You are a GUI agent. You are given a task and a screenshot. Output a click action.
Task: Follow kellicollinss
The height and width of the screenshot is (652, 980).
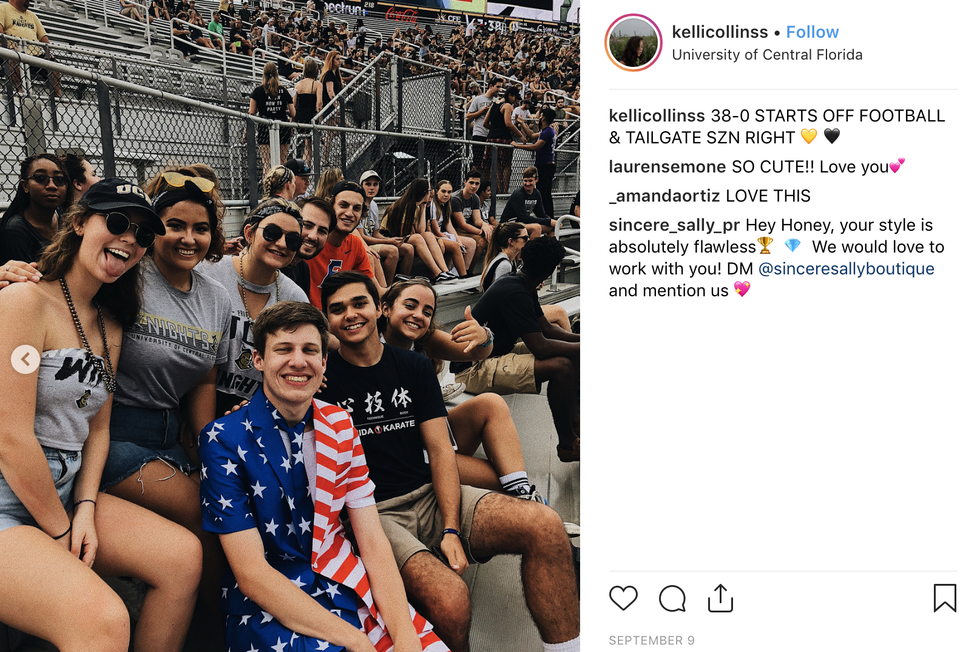[x=812, y=32]
